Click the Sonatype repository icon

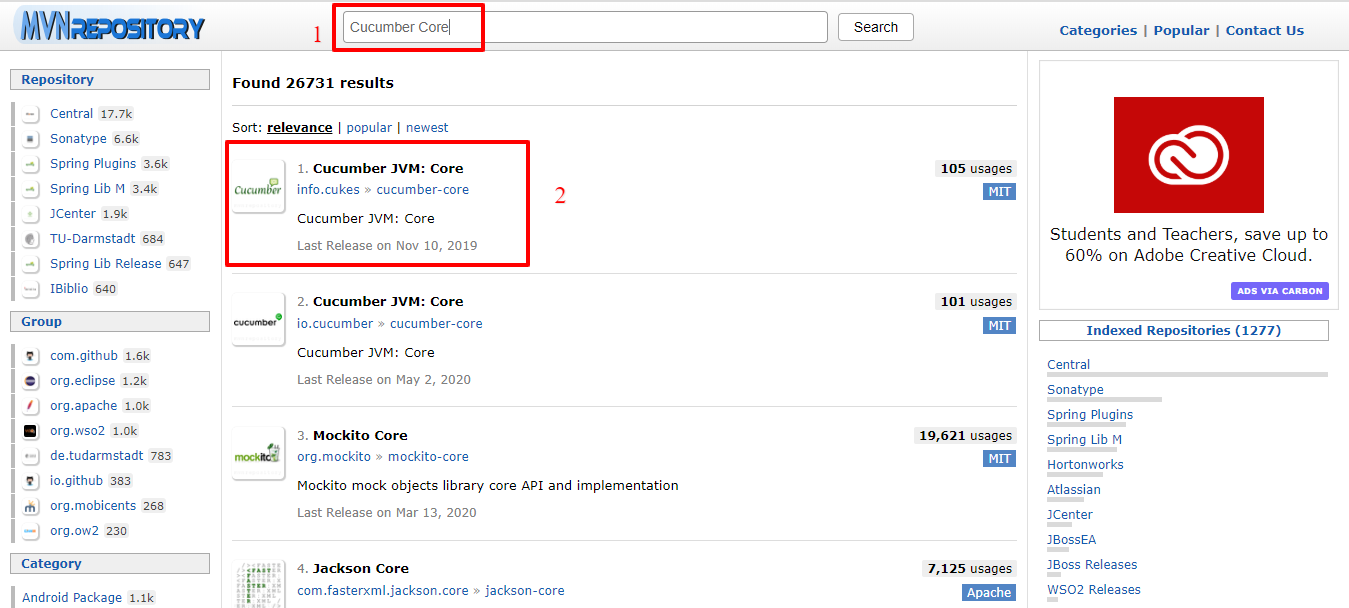31,139
